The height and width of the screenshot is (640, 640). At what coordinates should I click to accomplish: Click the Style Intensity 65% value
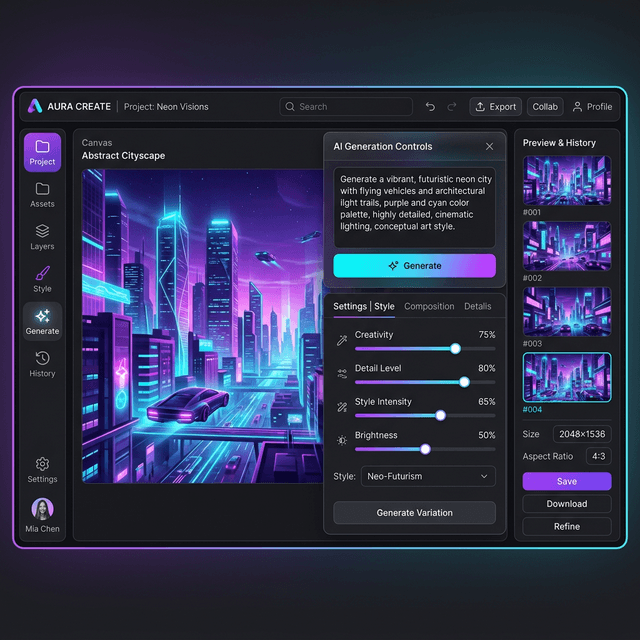(x=487, y=402)
